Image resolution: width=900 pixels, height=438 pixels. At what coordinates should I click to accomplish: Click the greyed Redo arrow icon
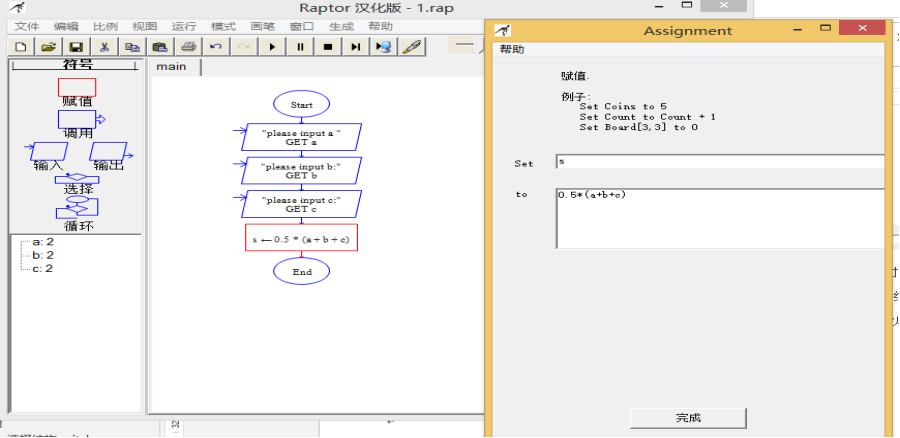coord(244,46)
